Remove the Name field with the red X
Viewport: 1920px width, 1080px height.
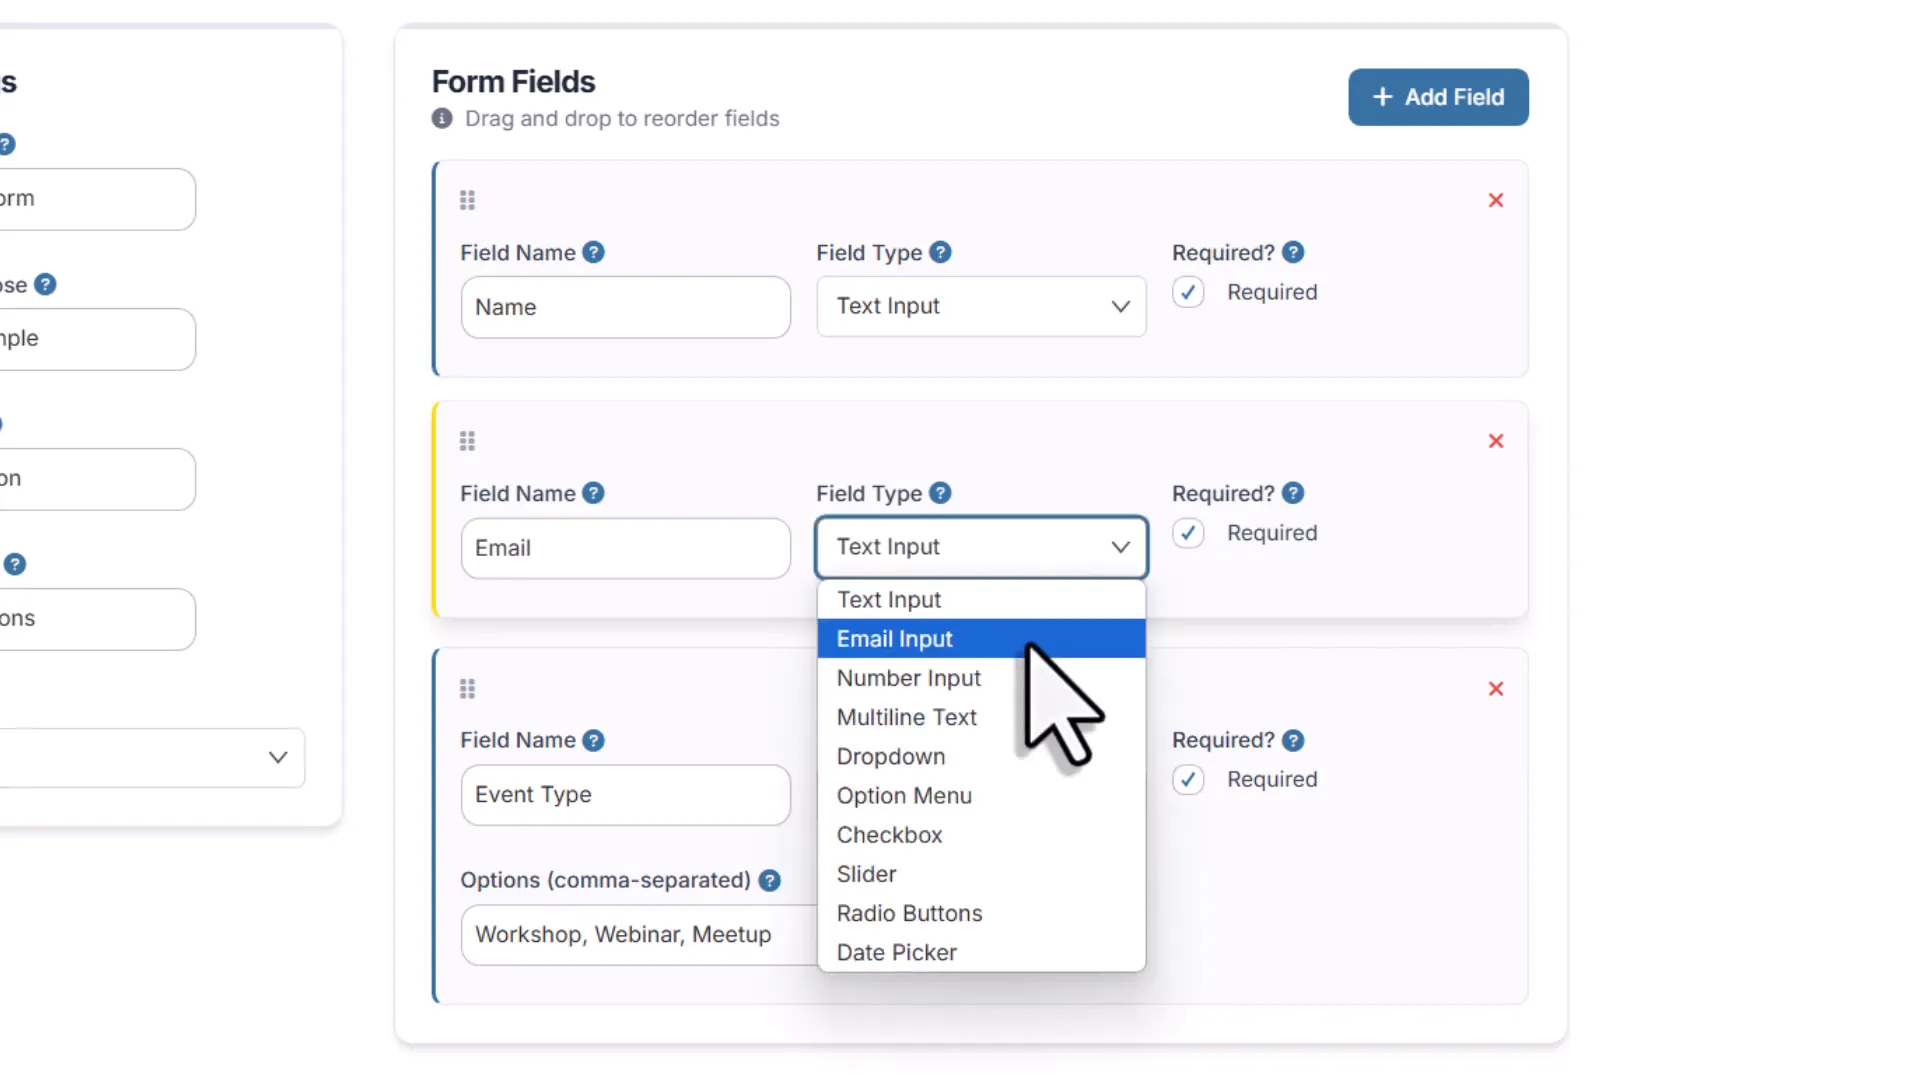point(1496,200)
